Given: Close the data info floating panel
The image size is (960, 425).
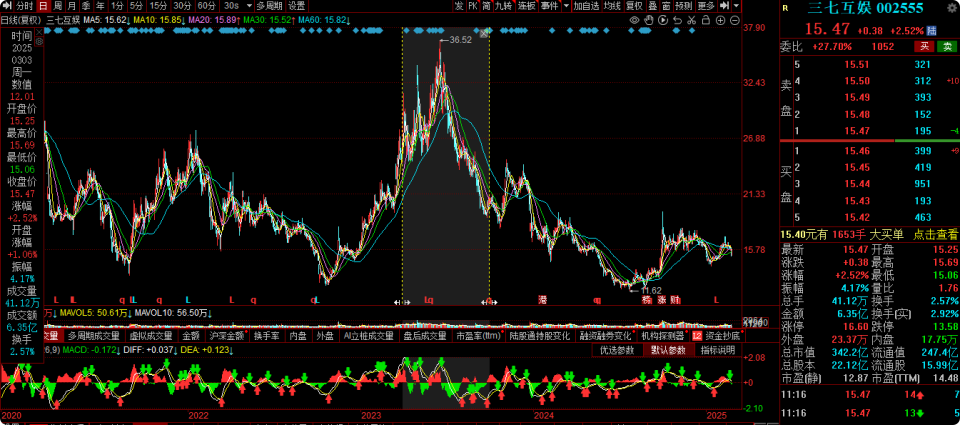Looking at the screenshot, I should click(x=40, y=31).
